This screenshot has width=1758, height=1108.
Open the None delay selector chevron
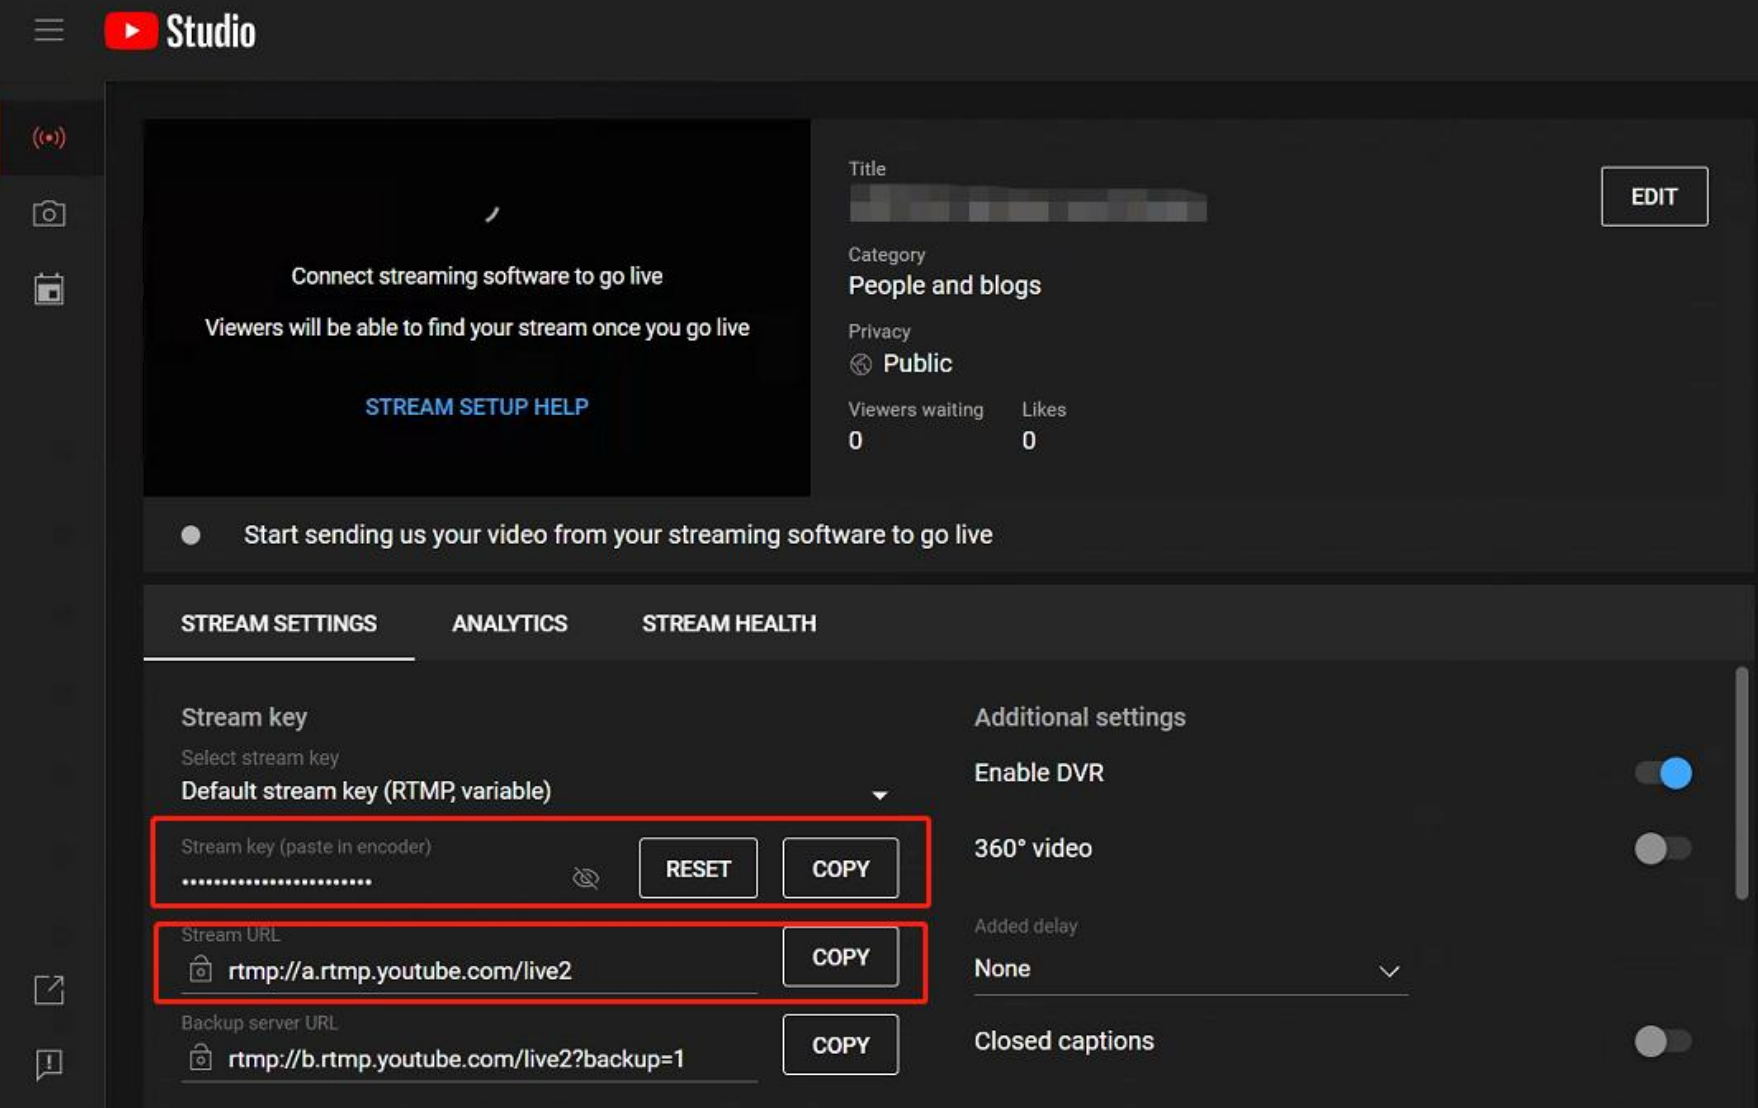(1389, 969)
